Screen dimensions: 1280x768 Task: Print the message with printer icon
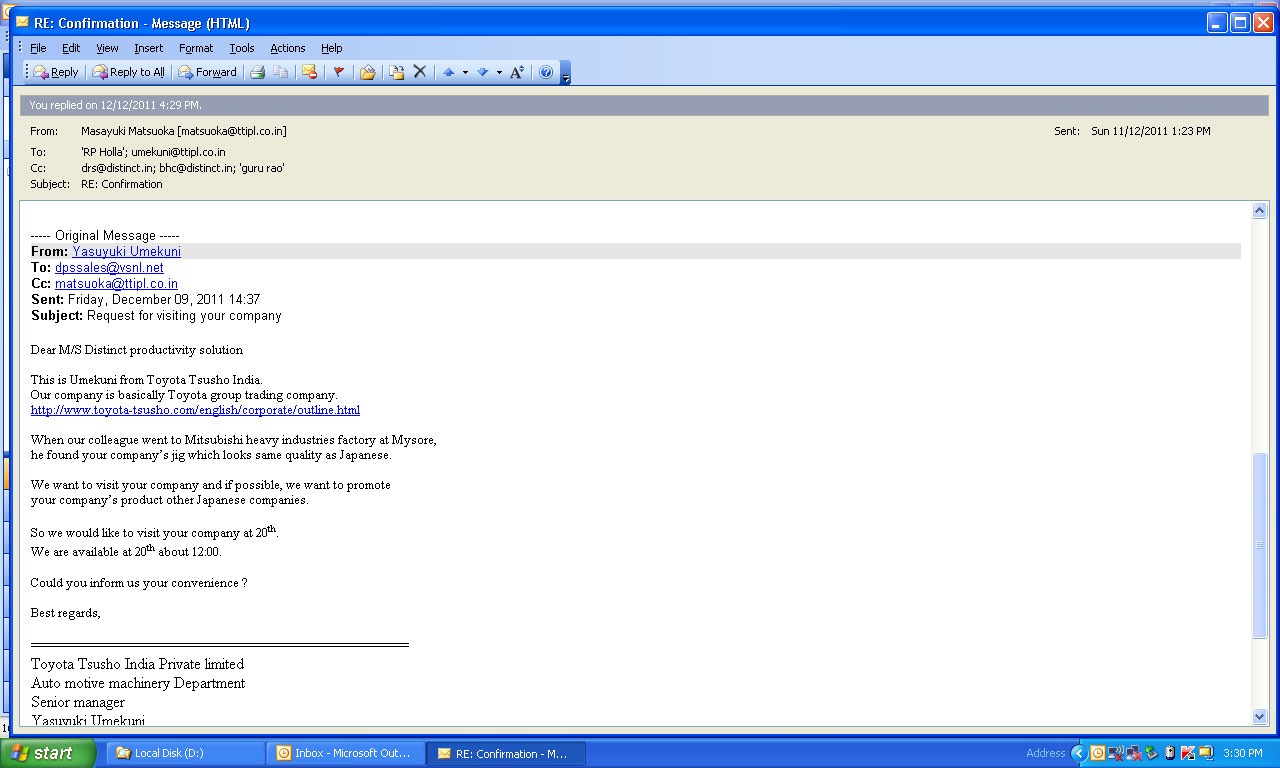tap(257, 72)
